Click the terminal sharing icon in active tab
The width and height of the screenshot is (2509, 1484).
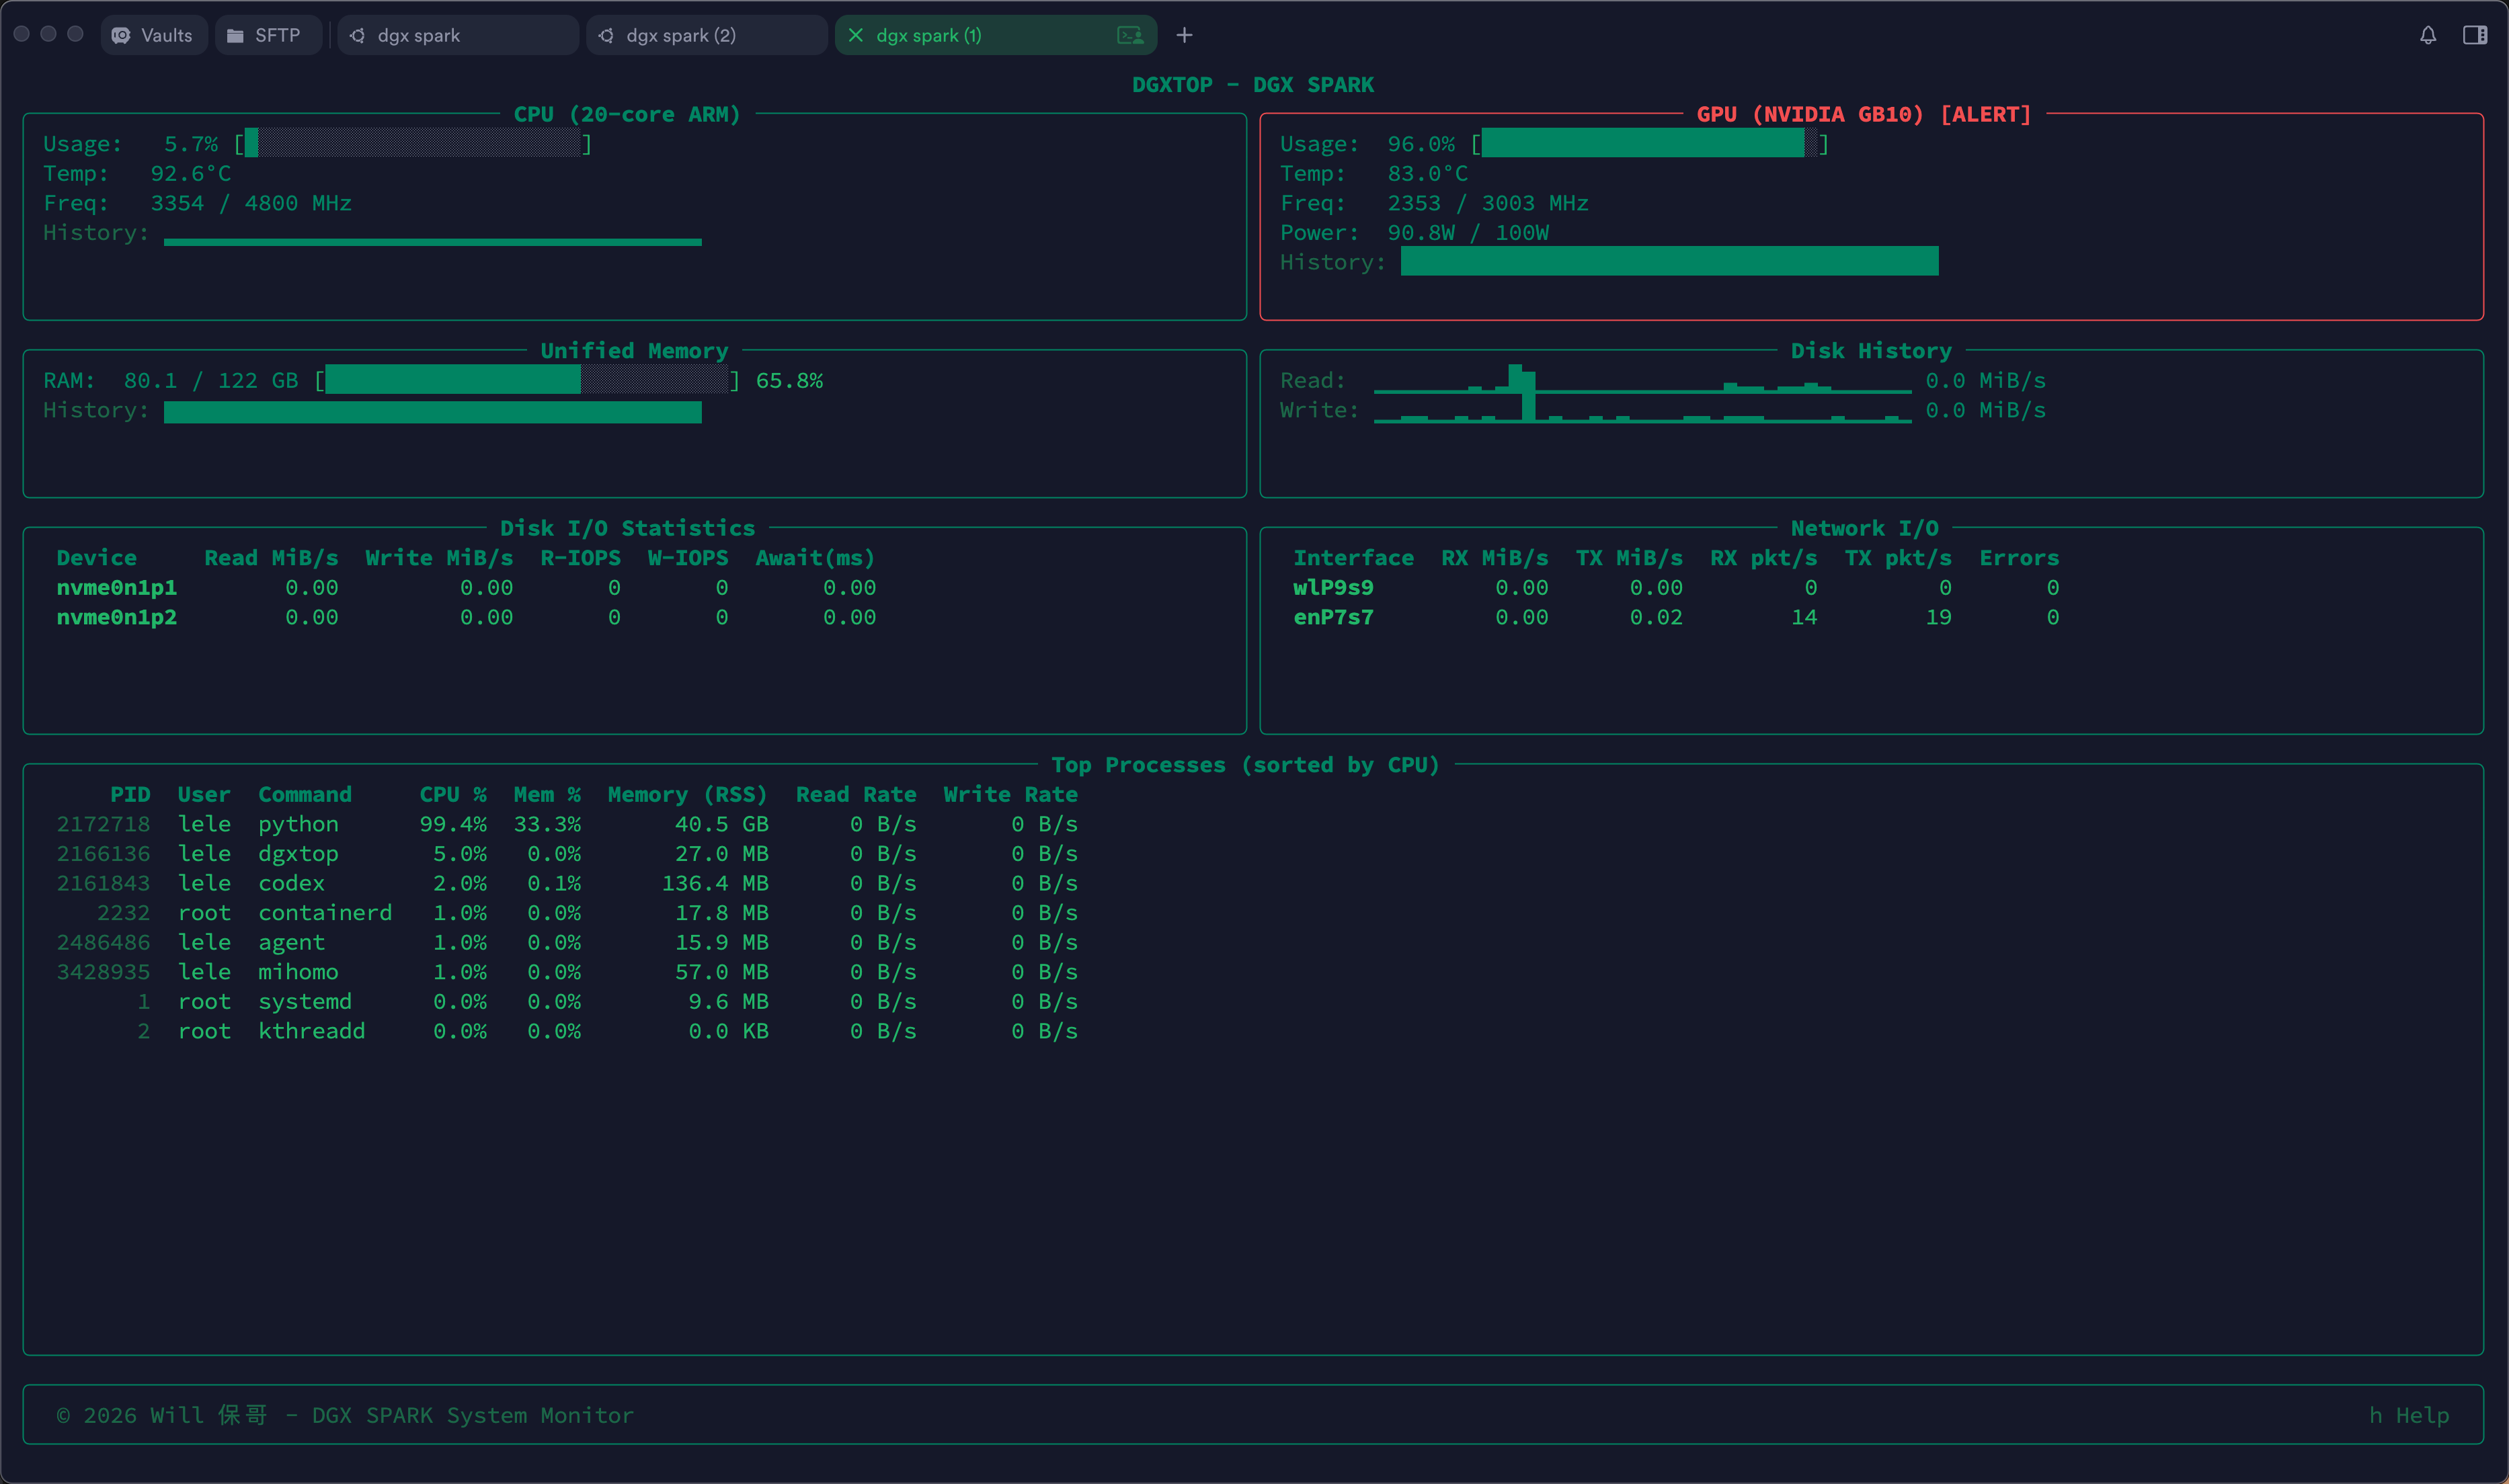click(1130, 35)
